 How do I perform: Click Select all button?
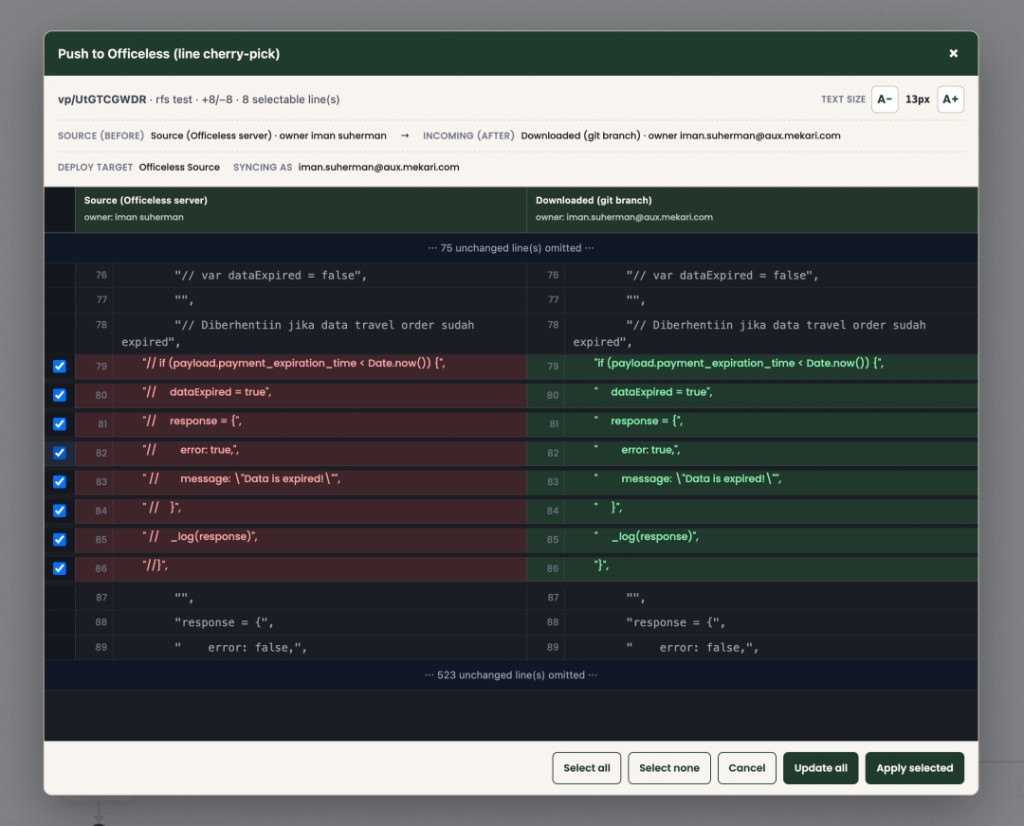tap(586, 768)
